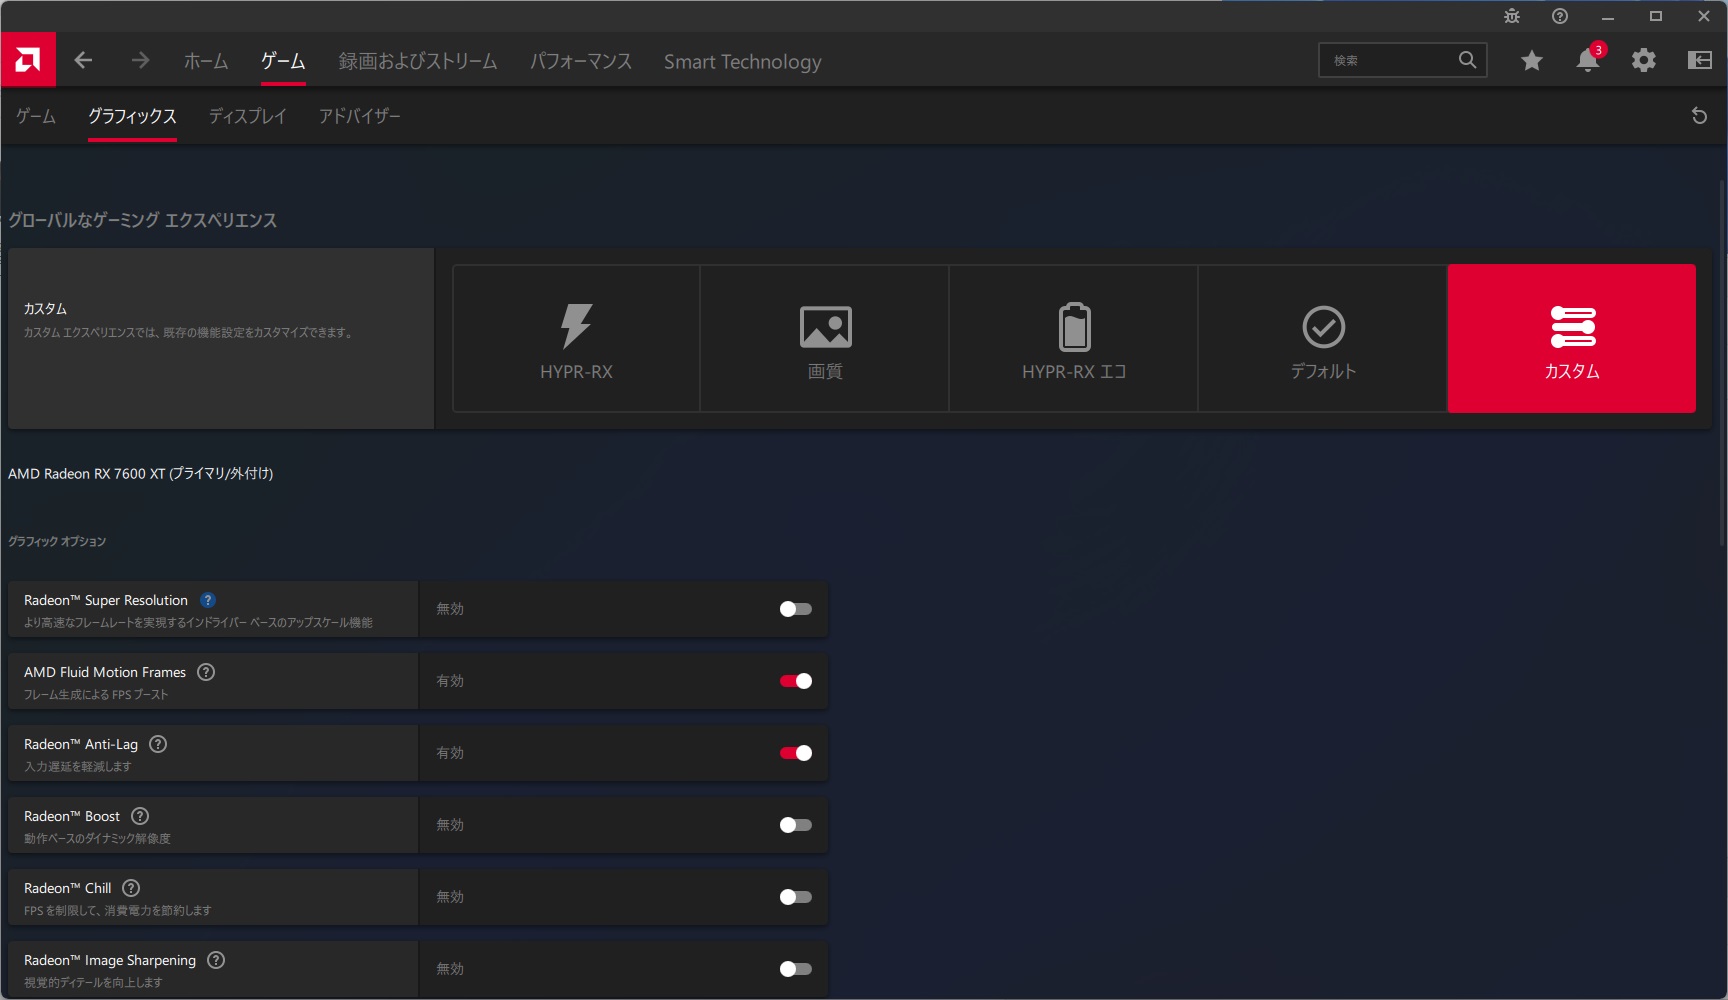Image resolution: width=1728 pixels, height=1000 pixels.
Task: Choose the 画質 quality profile
Action: 825,338
